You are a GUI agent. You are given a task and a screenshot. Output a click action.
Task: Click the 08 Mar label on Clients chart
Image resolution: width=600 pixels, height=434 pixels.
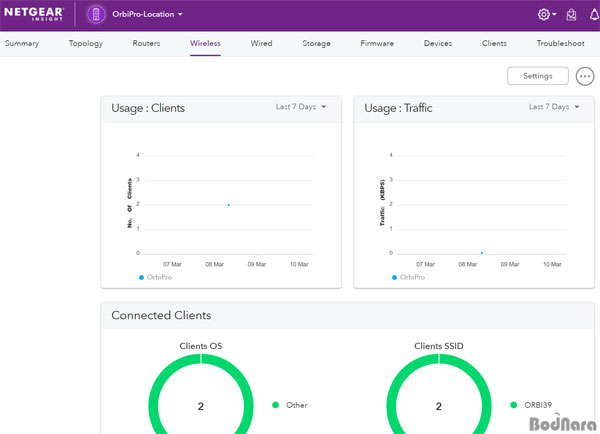click(214, 264)
